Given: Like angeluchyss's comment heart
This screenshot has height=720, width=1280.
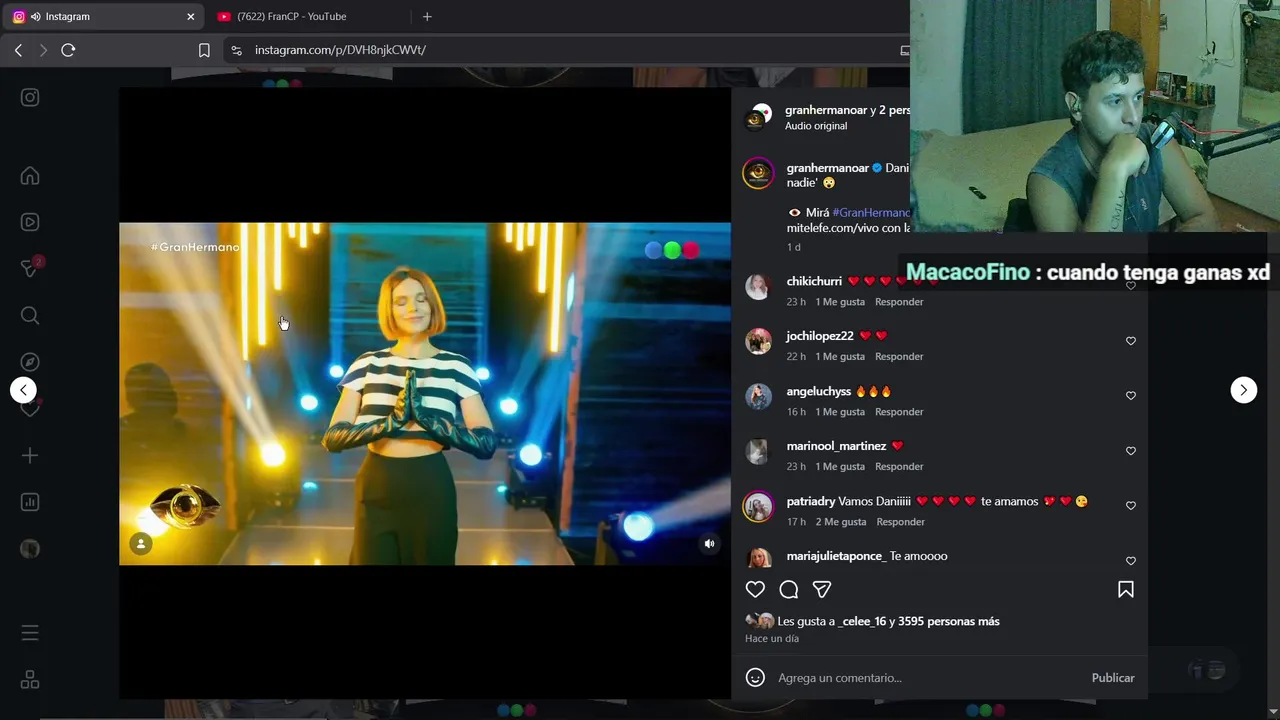Looking at the screenshot, I should [1131, 396].
